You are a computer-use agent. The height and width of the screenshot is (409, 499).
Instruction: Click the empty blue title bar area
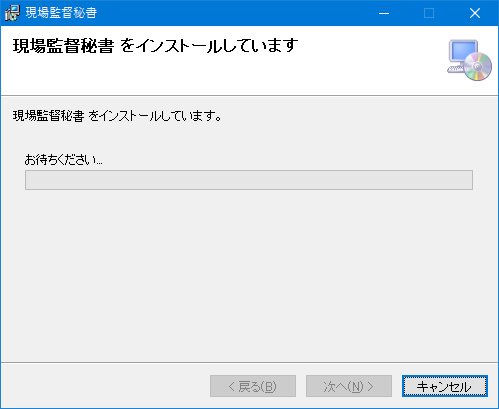[233, 13]
